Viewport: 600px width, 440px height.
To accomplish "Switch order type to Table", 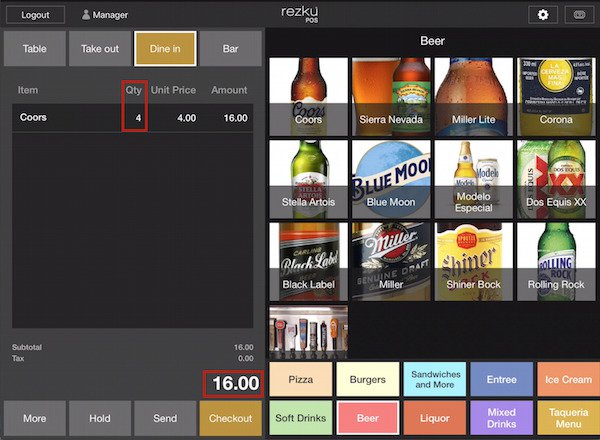I will tap(35, 49).
